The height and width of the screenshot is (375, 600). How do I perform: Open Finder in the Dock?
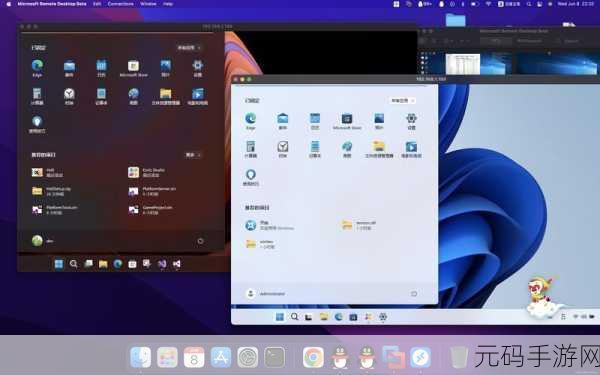pyautogui.click(x=141, y=357)
